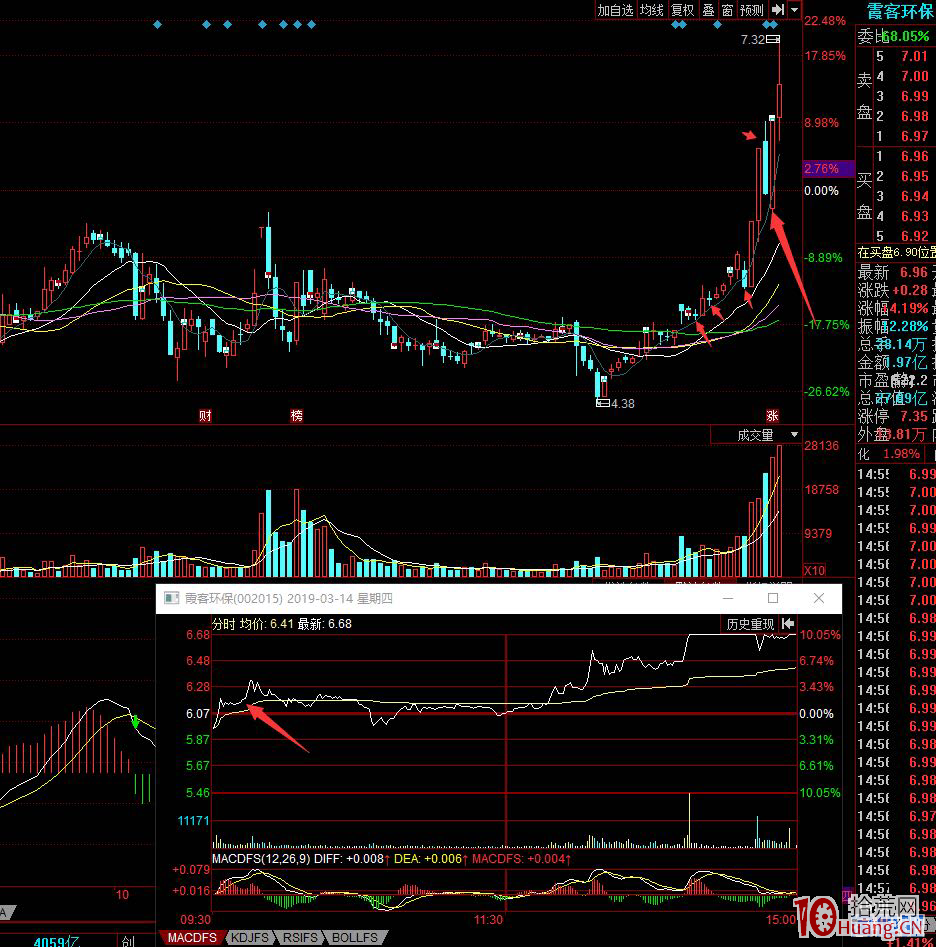Click the 11:30 time label in popup
Image resolution: width=936 pixels, height=947 pixels.
click(x=488, y=920)
